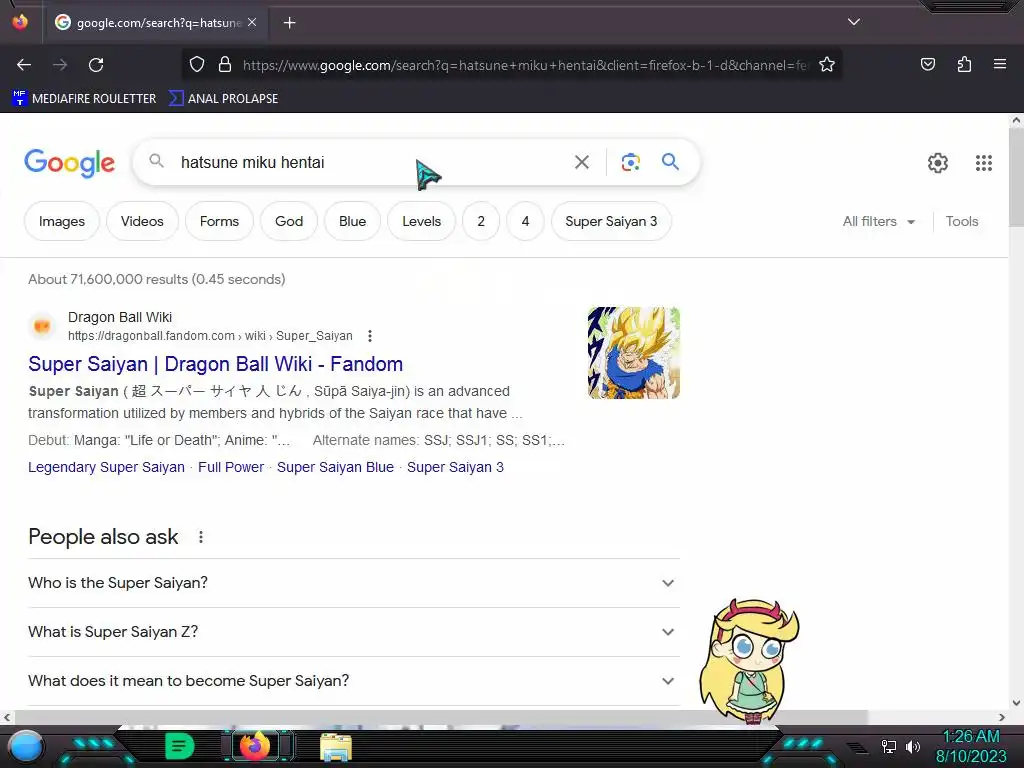Click the scroll down arrow
The image size is (1024, 768).
1016,703
